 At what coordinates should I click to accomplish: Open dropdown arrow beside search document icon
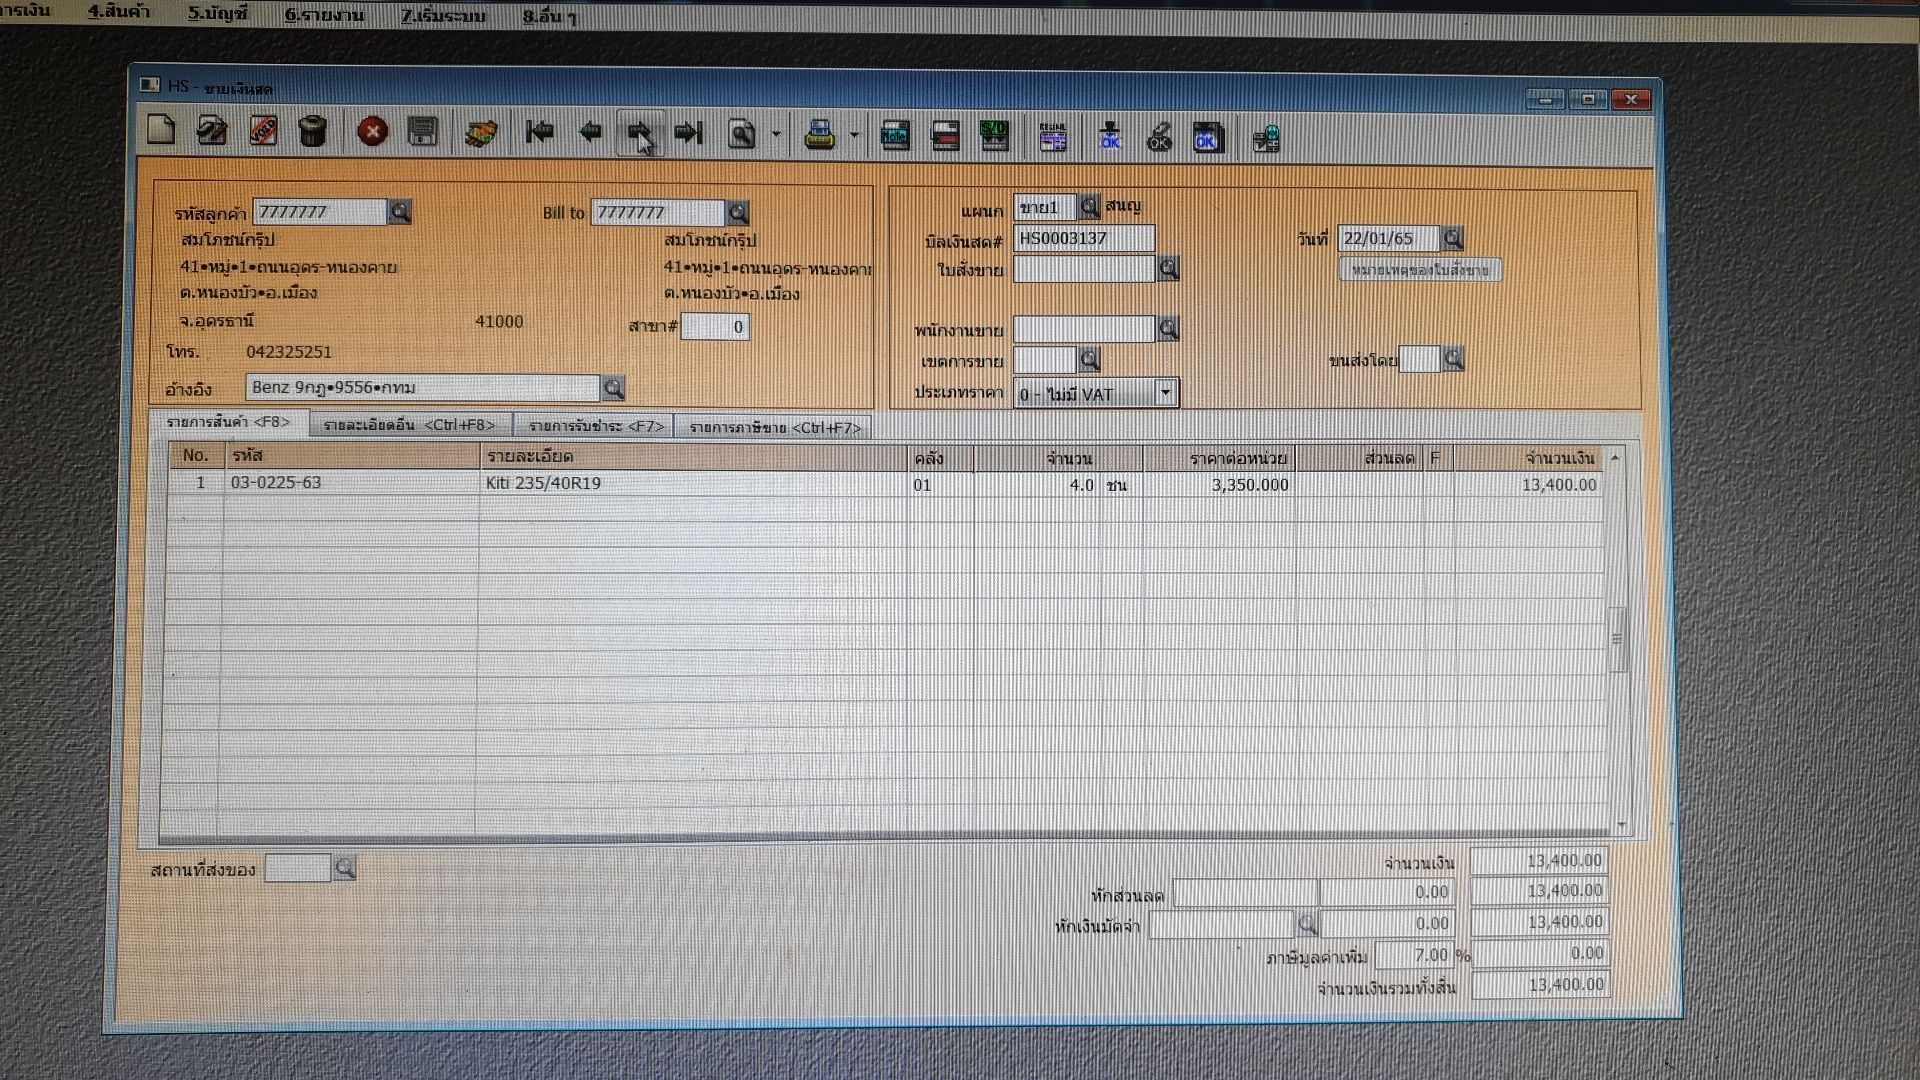coord(776,134)
